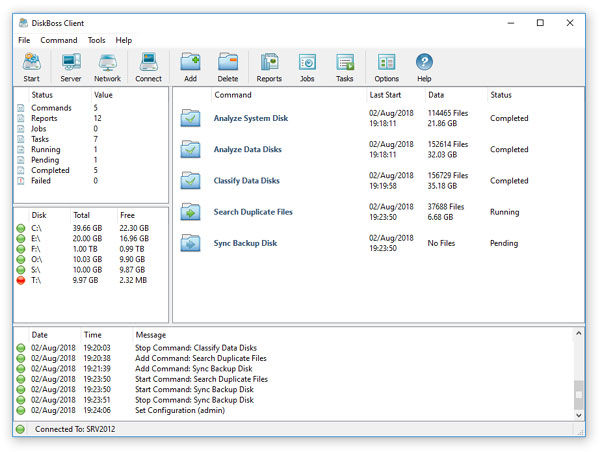The image size is (600, 452).
Task: Click the log scrollbar down arrow
Action: pyautogui.click(x=579, y=415)
